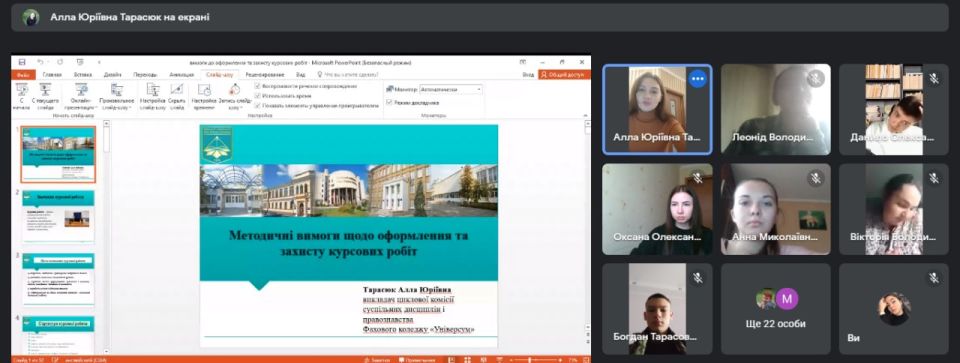The image size is (960, 363).
Task: Click the 'Скрыть слайд' icon
Action: click(176, 95)
